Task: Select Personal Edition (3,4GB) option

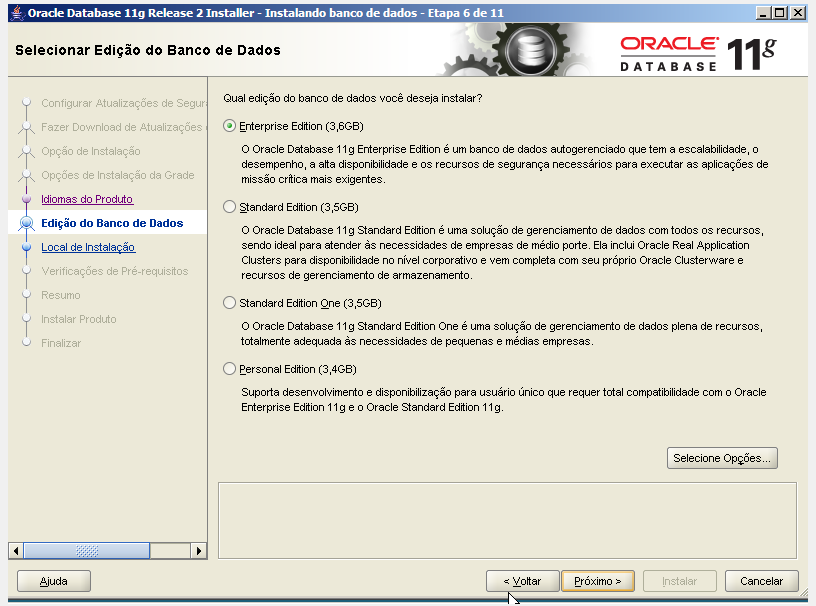Action: [x=229, y=369]
